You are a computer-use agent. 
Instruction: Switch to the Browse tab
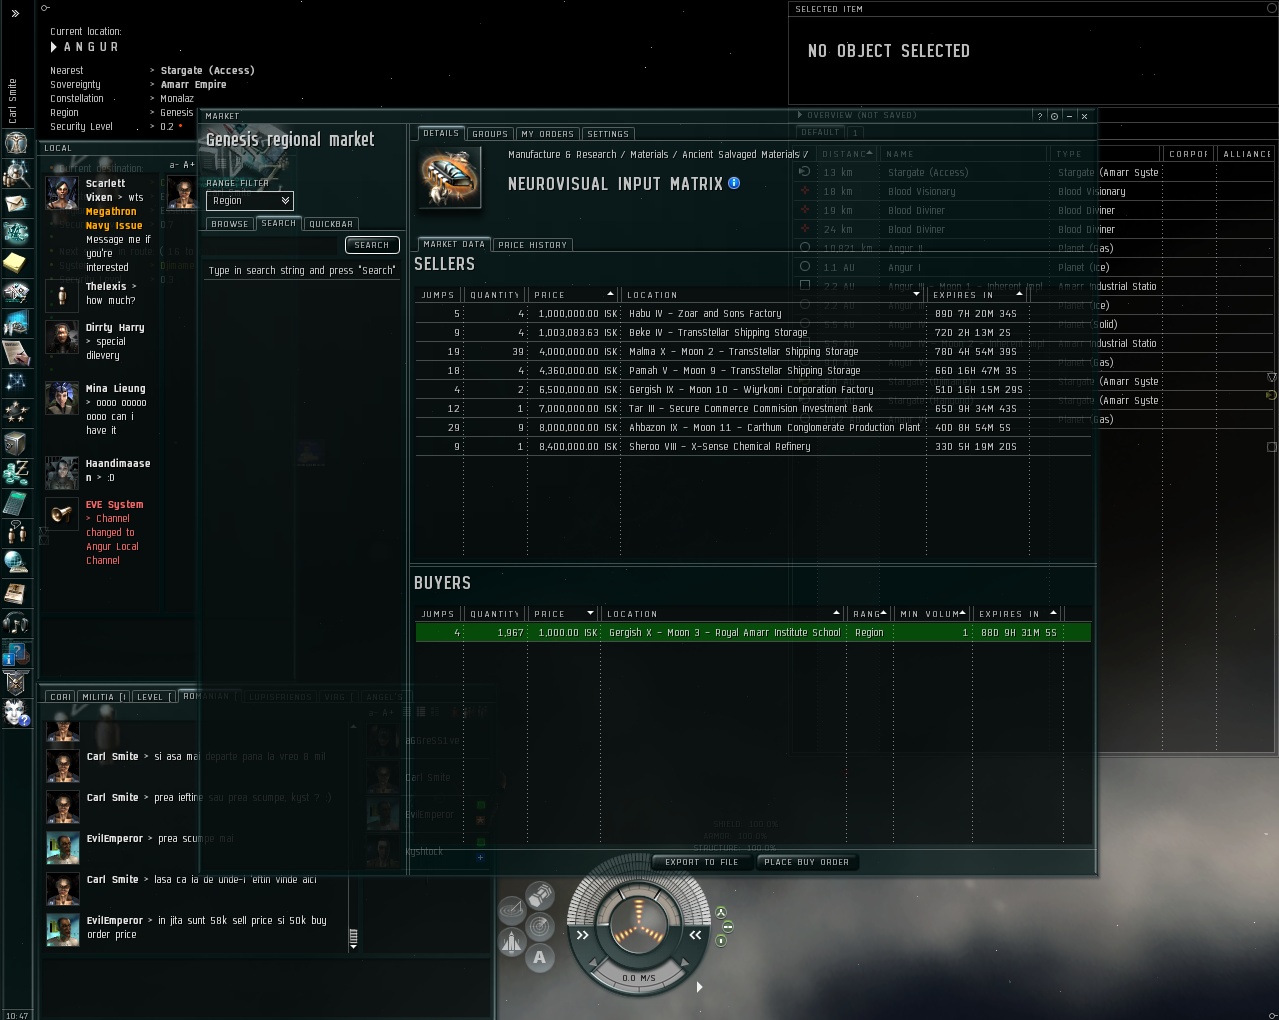point(230,224)
